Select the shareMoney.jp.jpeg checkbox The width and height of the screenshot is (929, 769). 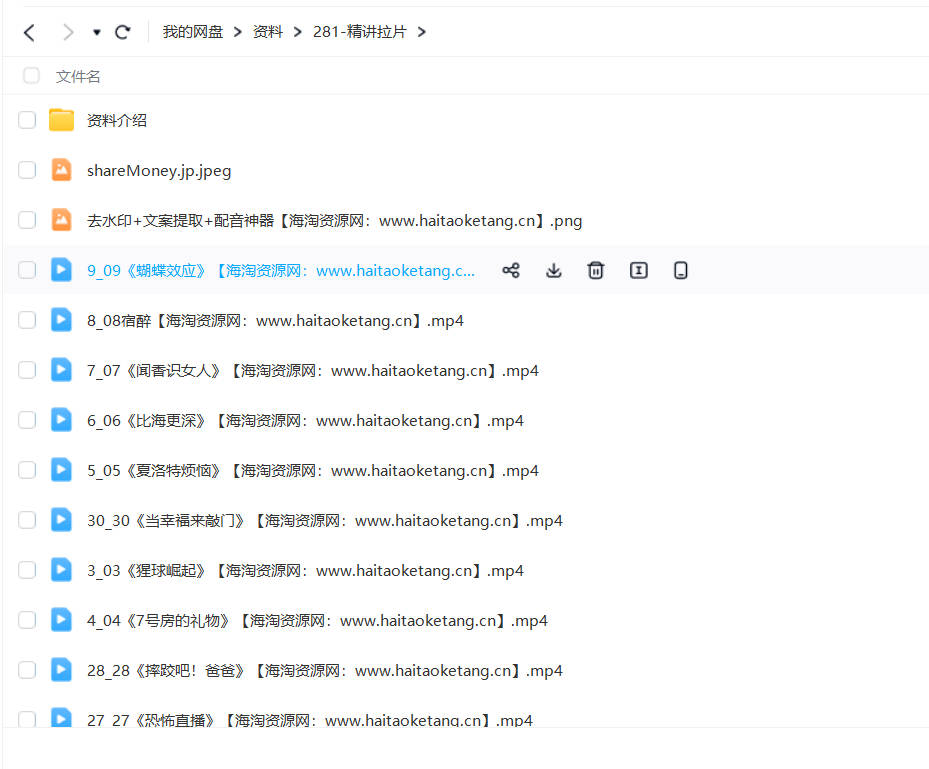(27, 170)
